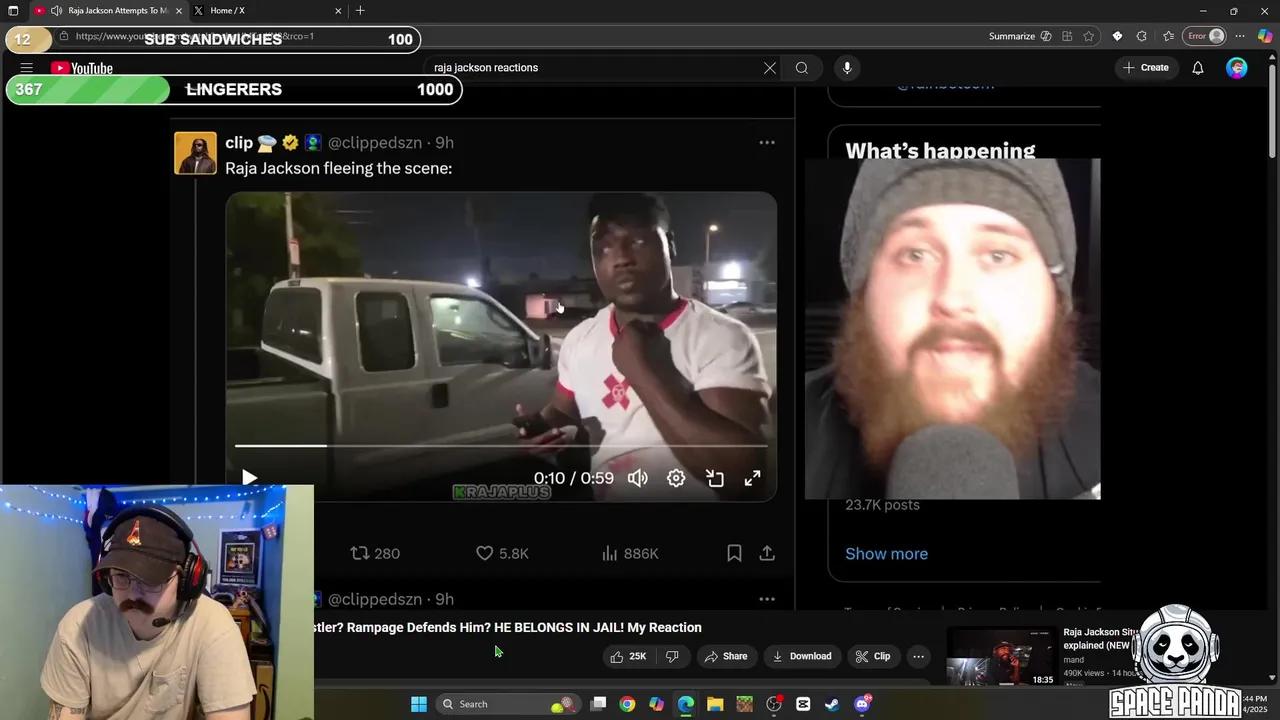Open more options on the clip tweet
Image resolution: width=1280 pixels, height=720 pixels.
coord(767,143)
